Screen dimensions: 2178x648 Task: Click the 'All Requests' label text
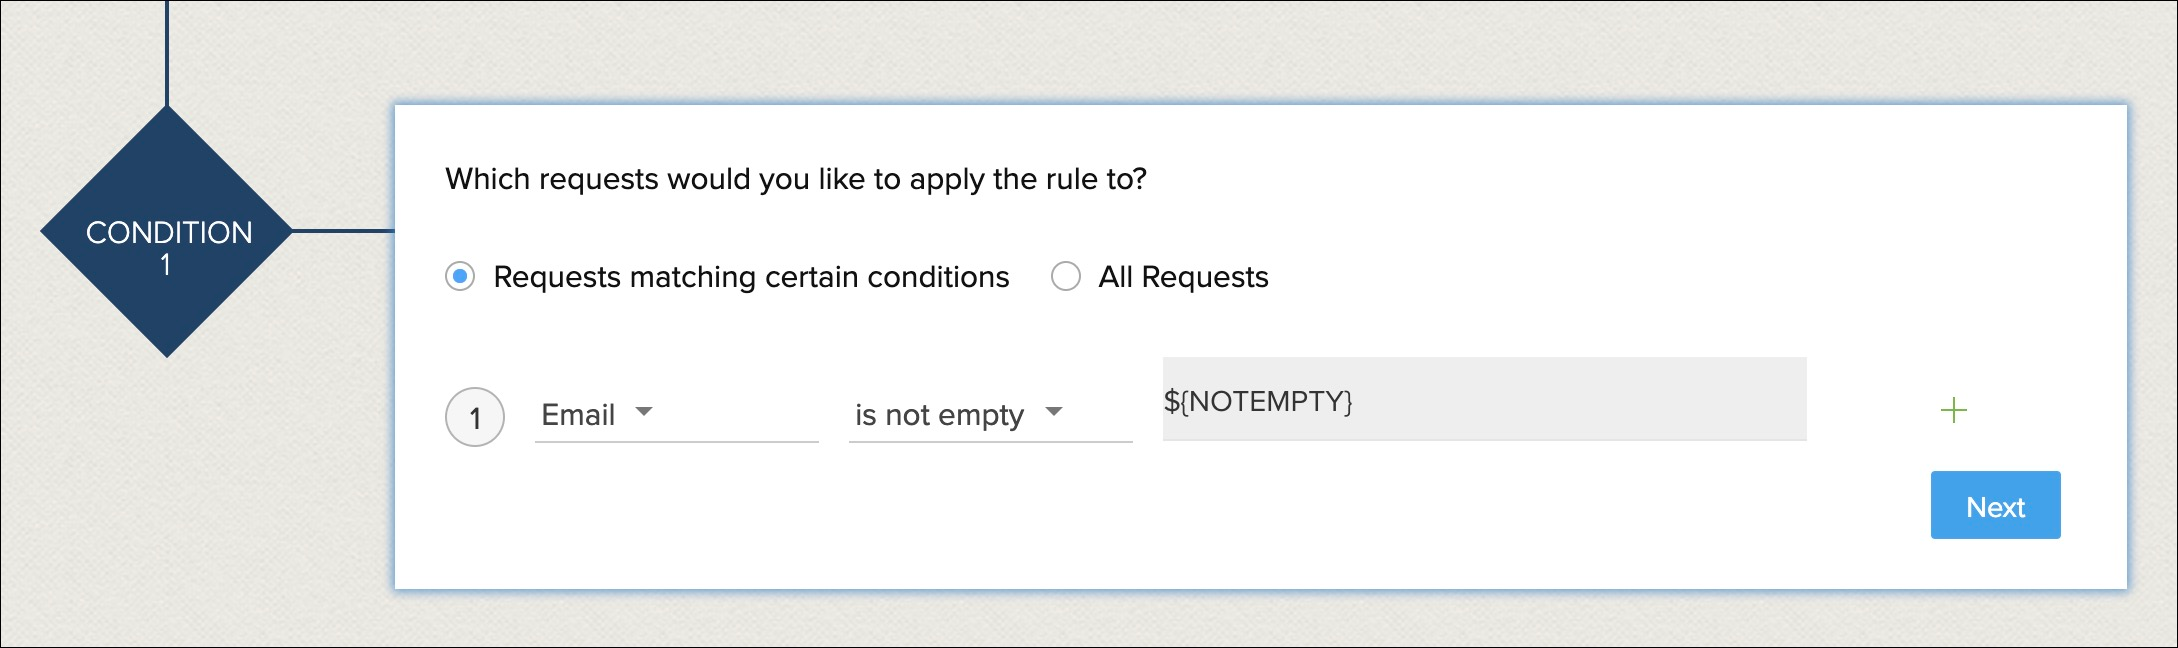1183,277
